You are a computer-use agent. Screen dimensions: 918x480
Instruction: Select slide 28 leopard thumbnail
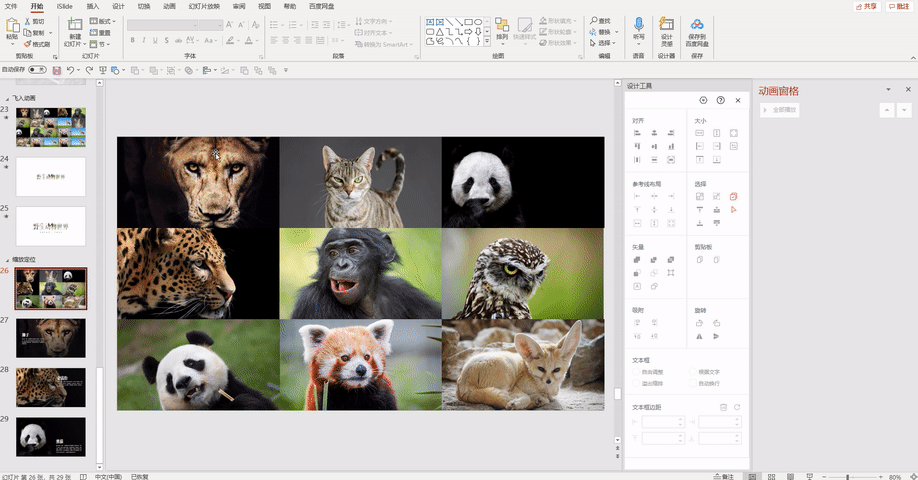click(50, 387)
